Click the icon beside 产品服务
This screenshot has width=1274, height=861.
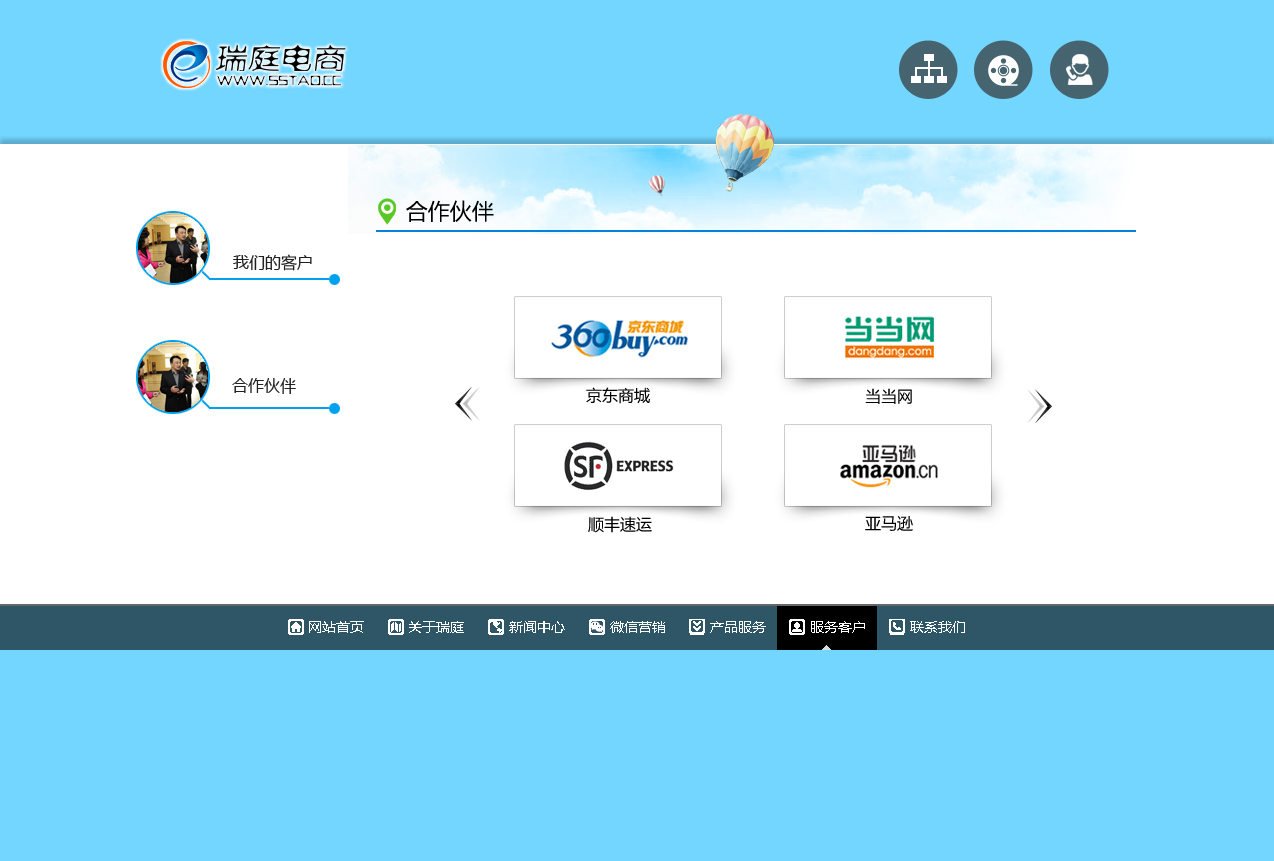click(x=697, y=627)
